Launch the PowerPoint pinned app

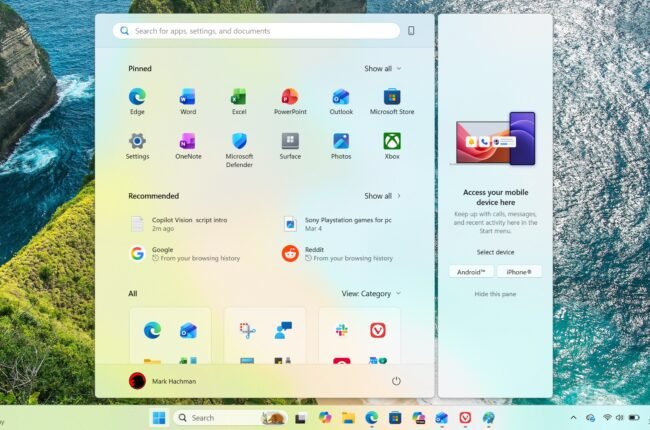290,98
